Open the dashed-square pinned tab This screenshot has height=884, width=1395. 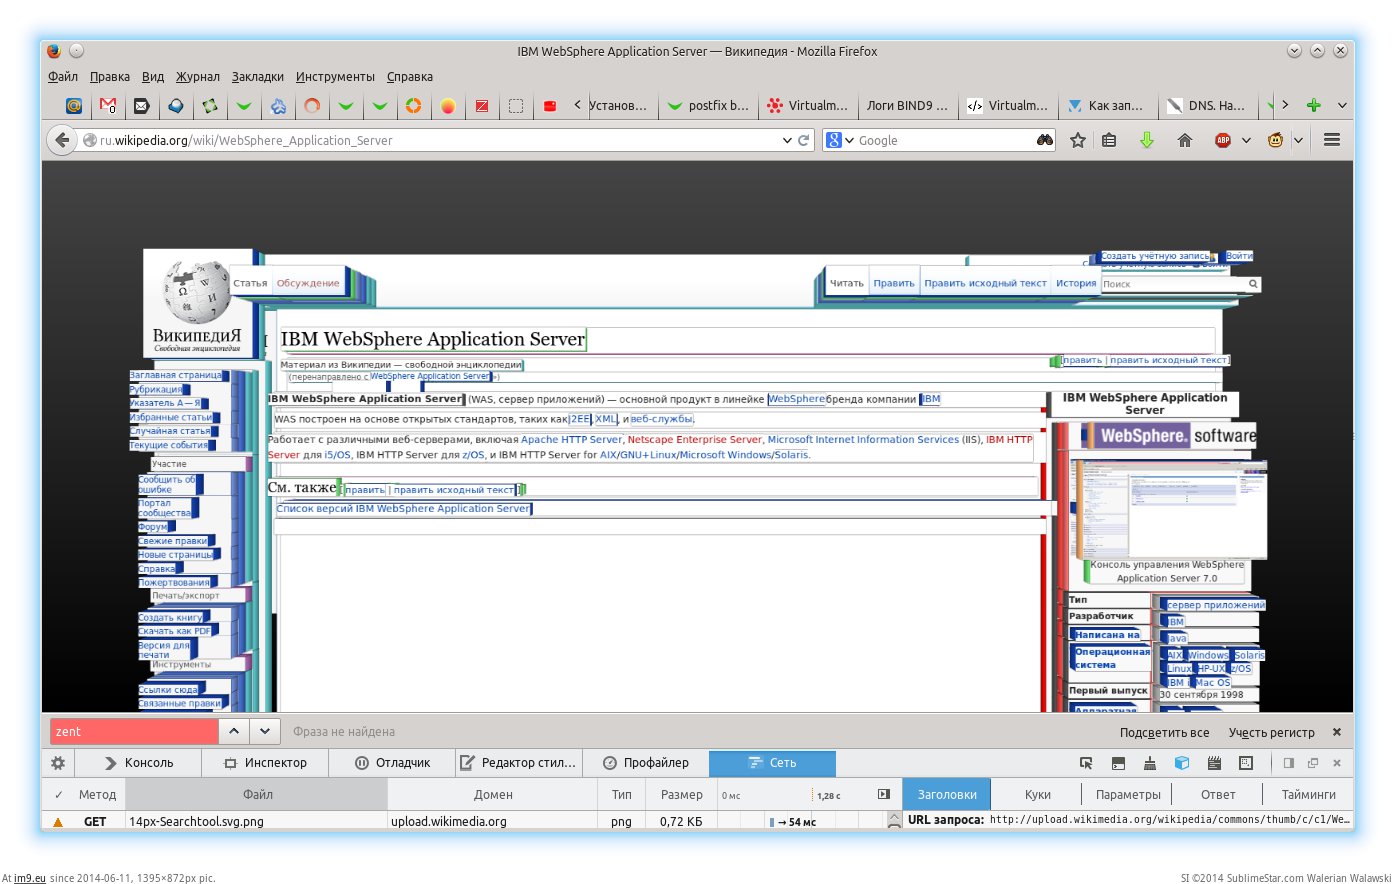(x=516, y=105)
